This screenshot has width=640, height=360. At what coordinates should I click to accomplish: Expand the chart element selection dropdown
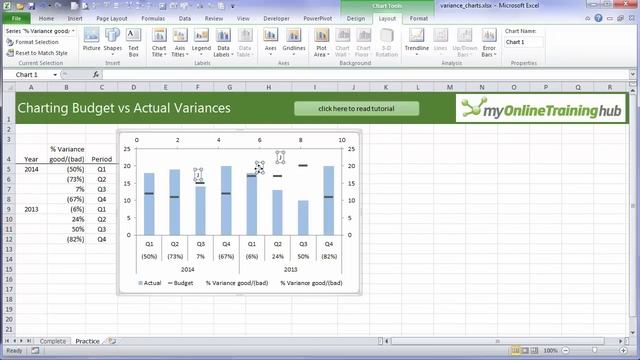pos(73,31)
